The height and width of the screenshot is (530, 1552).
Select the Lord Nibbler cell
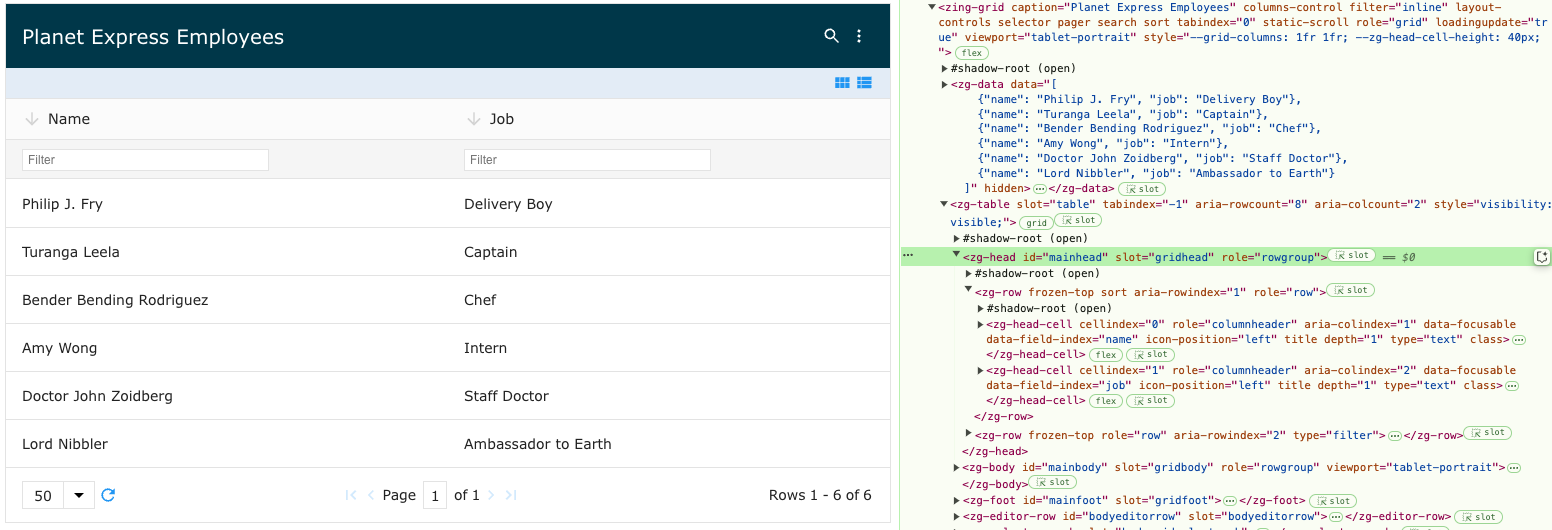(x=227, y=444)
